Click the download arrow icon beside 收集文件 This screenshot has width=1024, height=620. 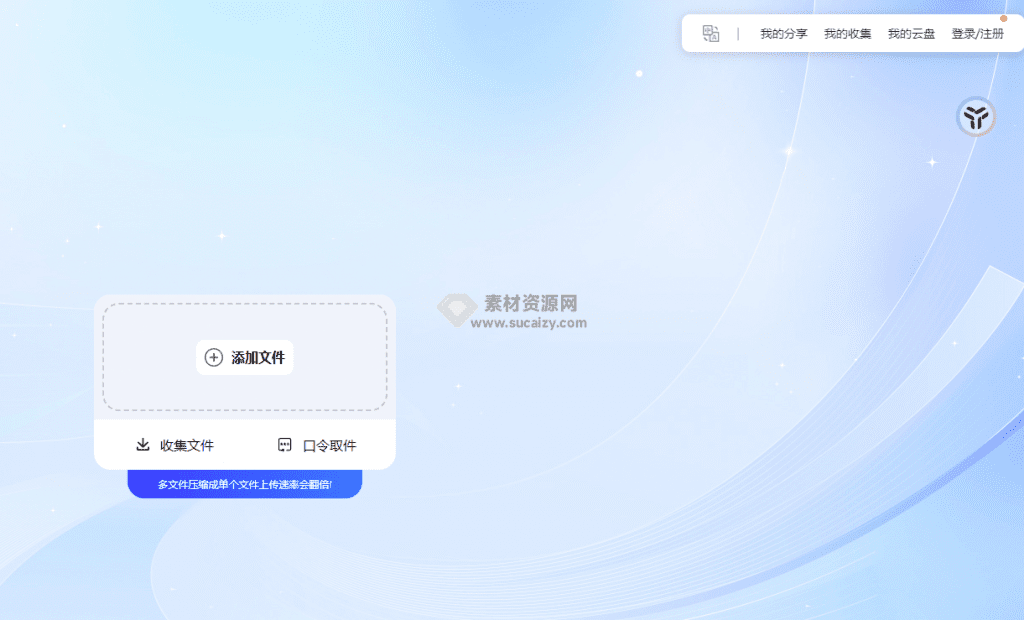click(143, 445)
